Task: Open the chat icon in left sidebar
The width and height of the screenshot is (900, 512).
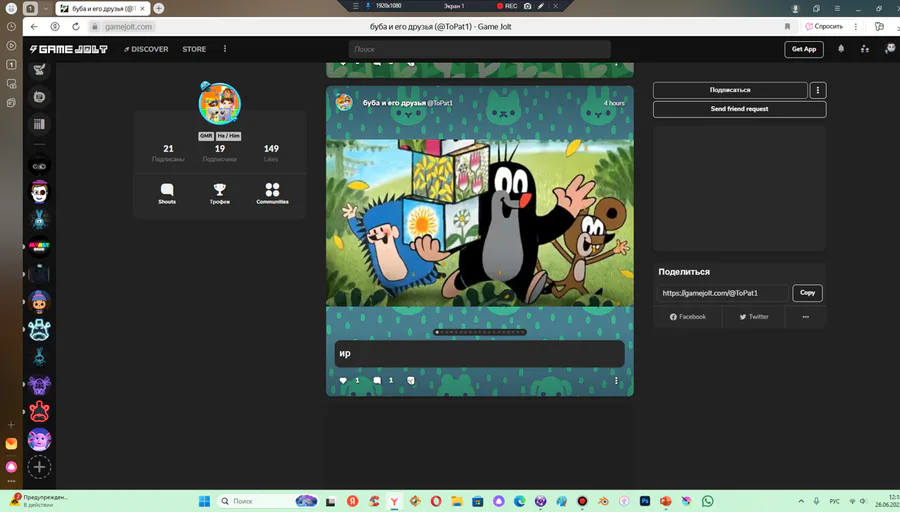Action: click(x=39, y=97)
